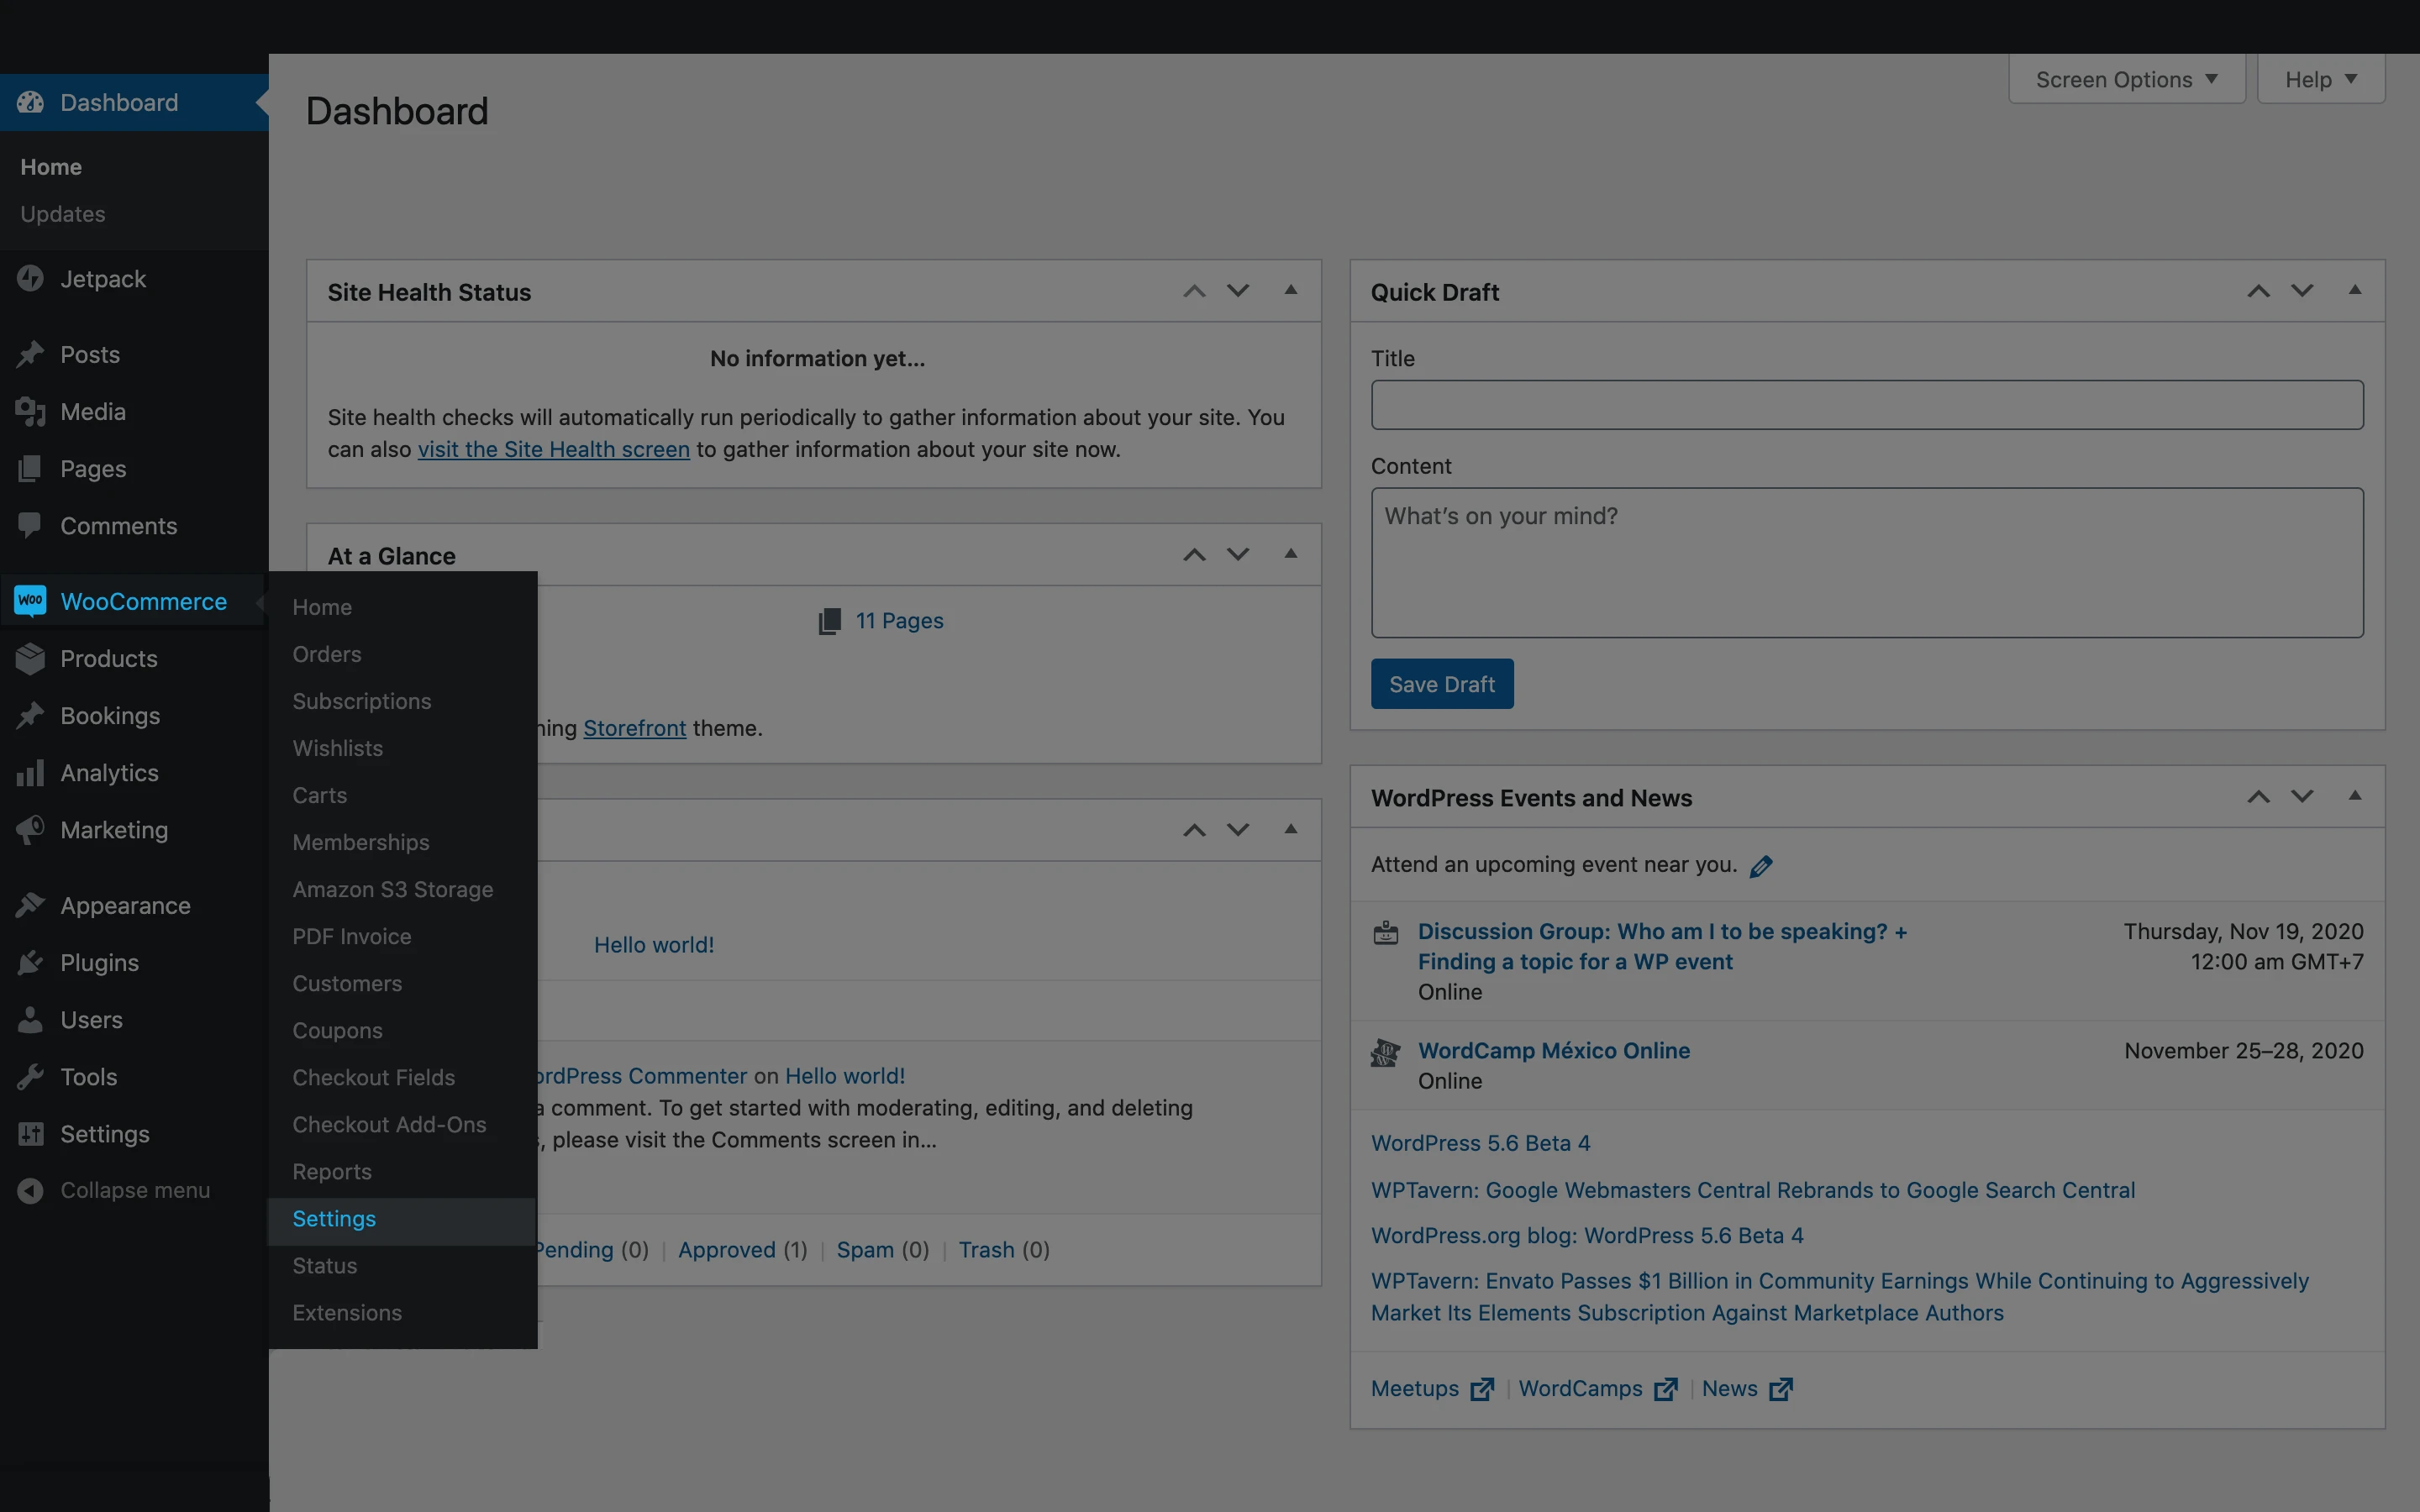Click the Tools wrench icon
2420x1512 pixels.
[30, 1077]
